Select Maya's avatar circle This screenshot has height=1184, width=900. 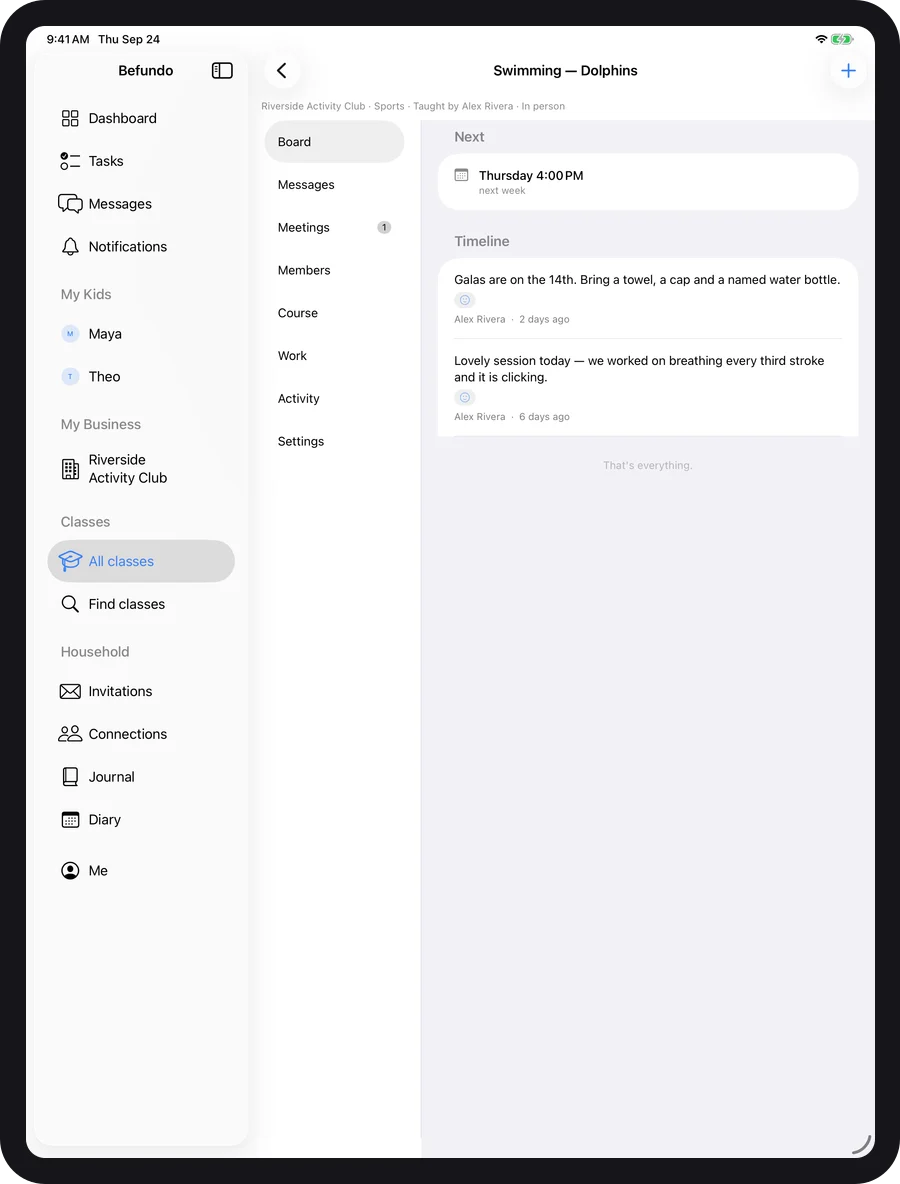click(x=70, y=334)
